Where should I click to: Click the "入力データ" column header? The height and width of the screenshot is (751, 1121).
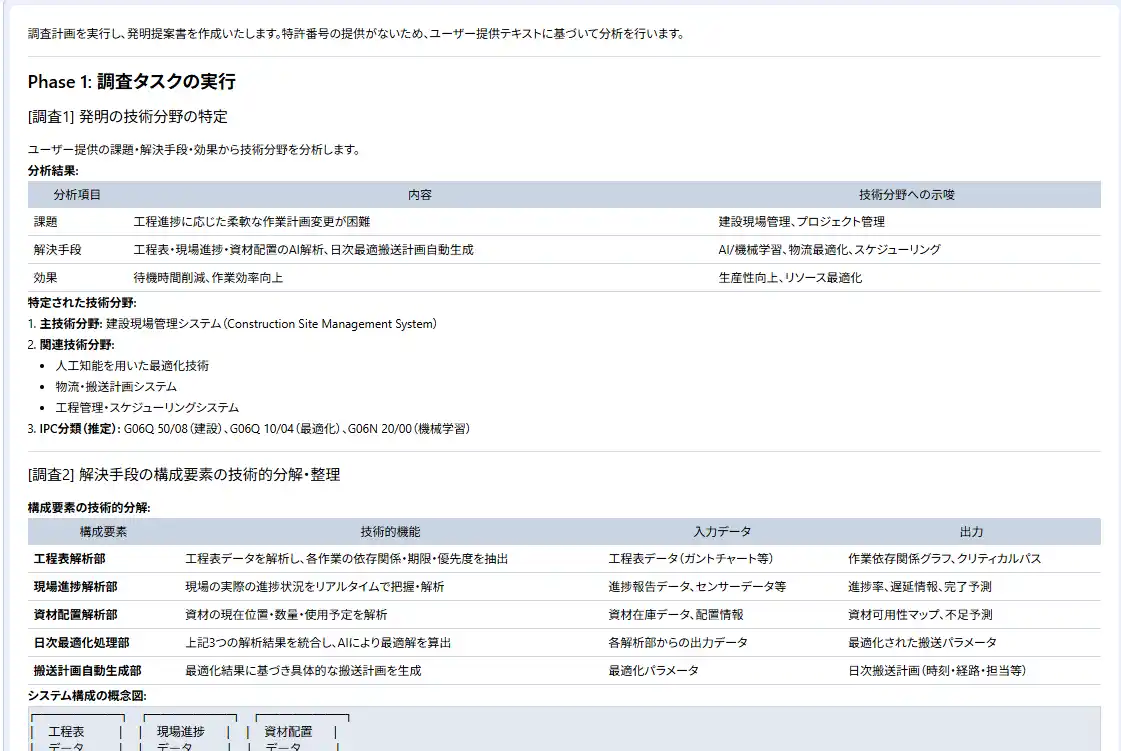pyautogui.click(x=722, y=532)
